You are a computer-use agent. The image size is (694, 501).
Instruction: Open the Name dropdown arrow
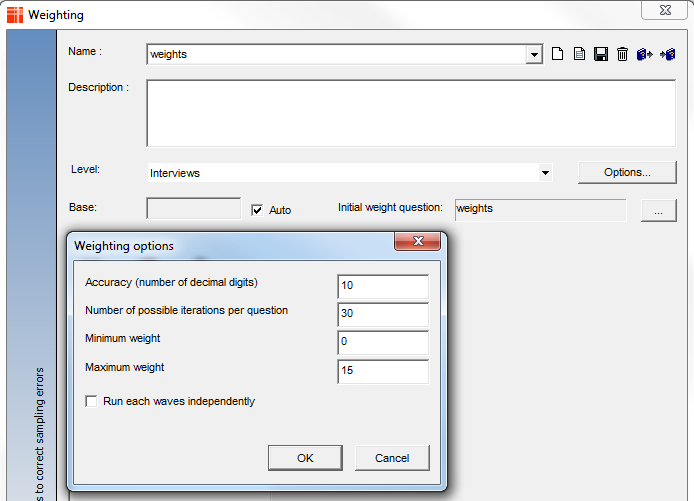pos(534,54)
